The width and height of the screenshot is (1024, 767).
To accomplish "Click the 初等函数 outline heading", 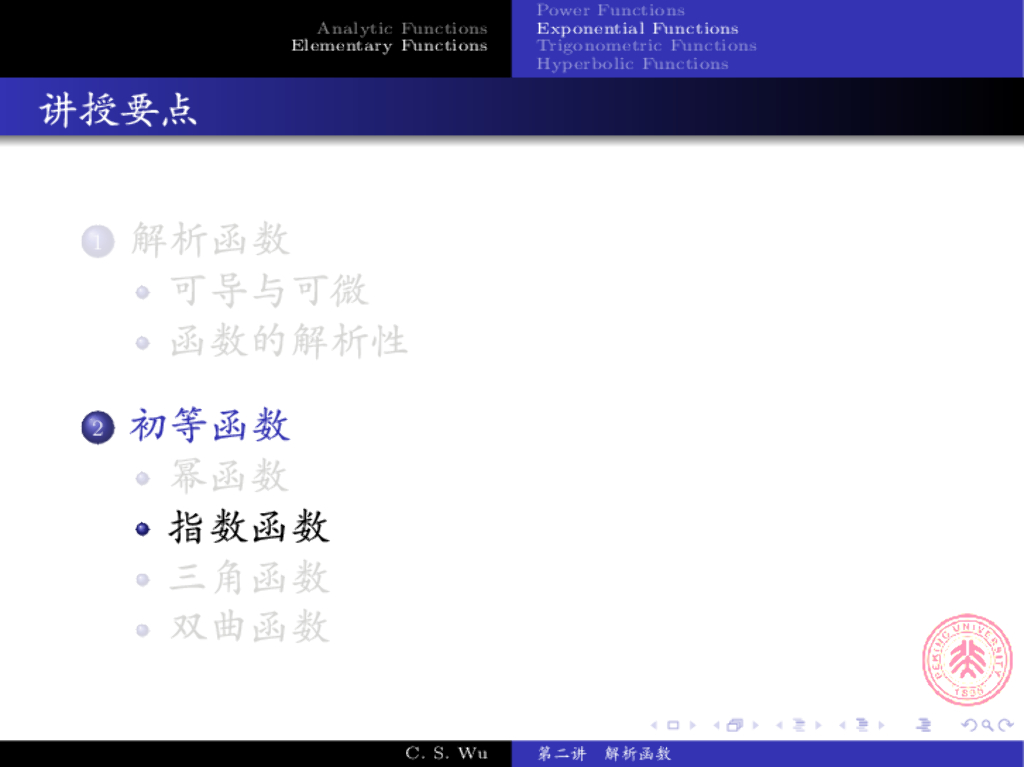I will (x=210, y=425).
